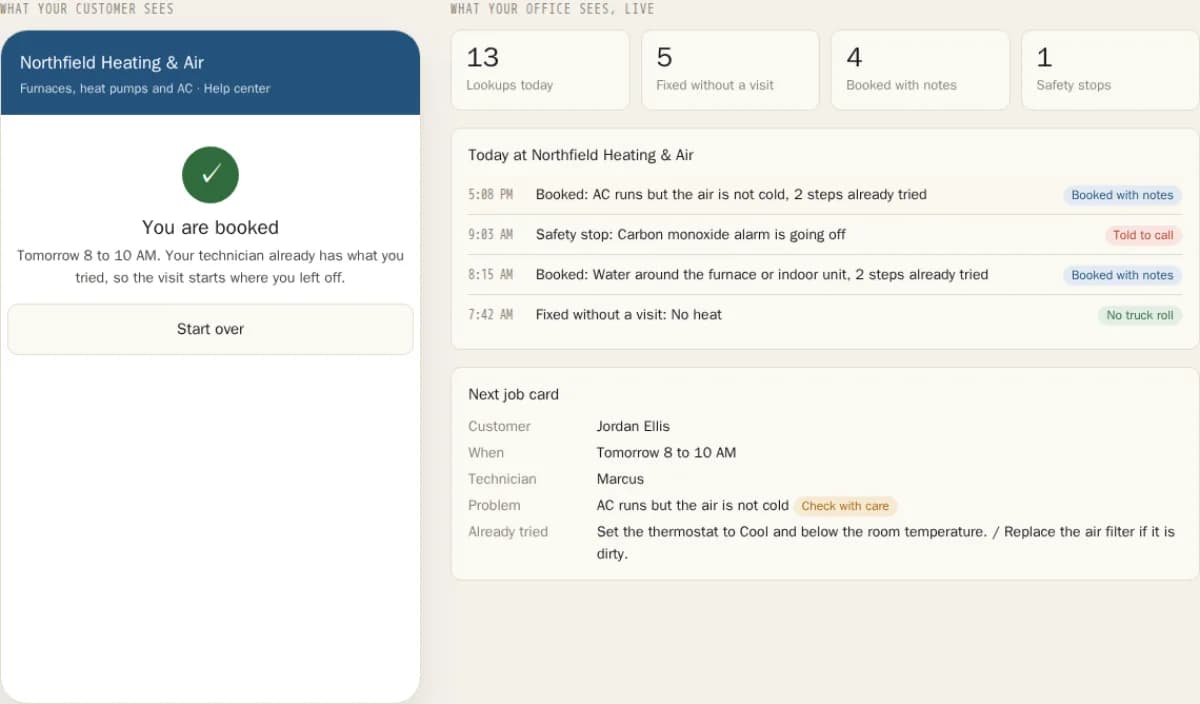
Task: Click the Northfield Heating & Air header title
Action: (x=112, y=62)
